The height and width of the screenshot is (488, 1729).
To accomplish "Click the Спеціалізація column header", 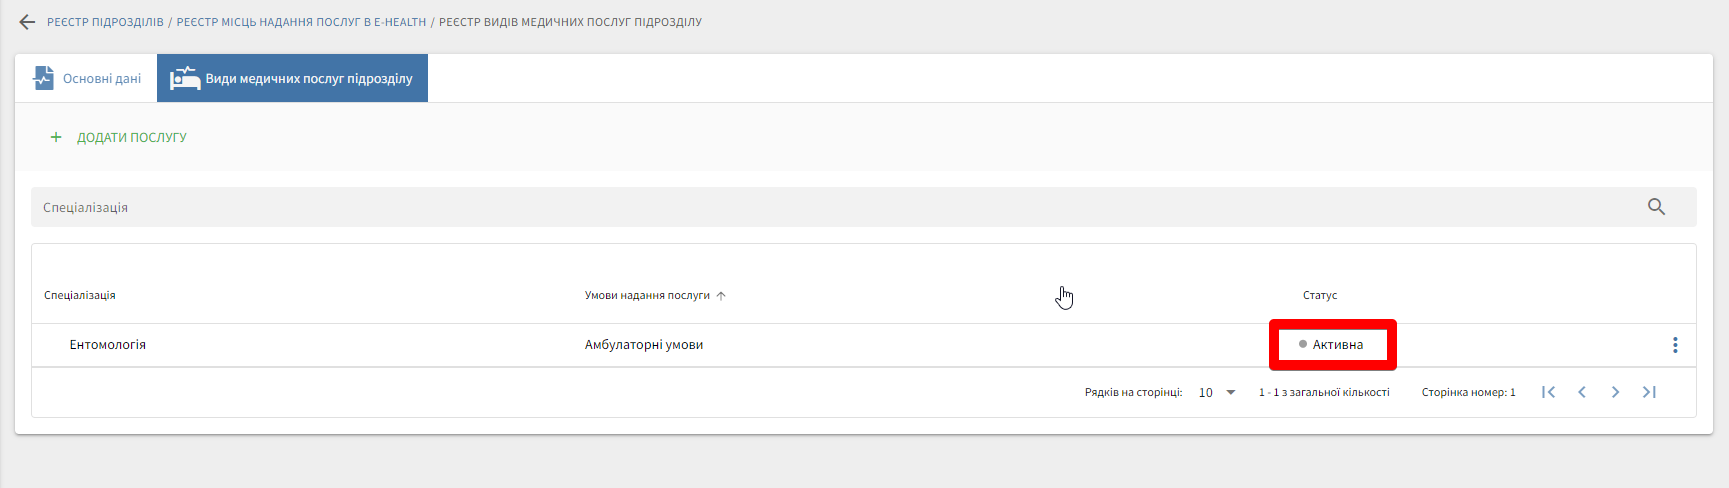I will click(80, 296).
